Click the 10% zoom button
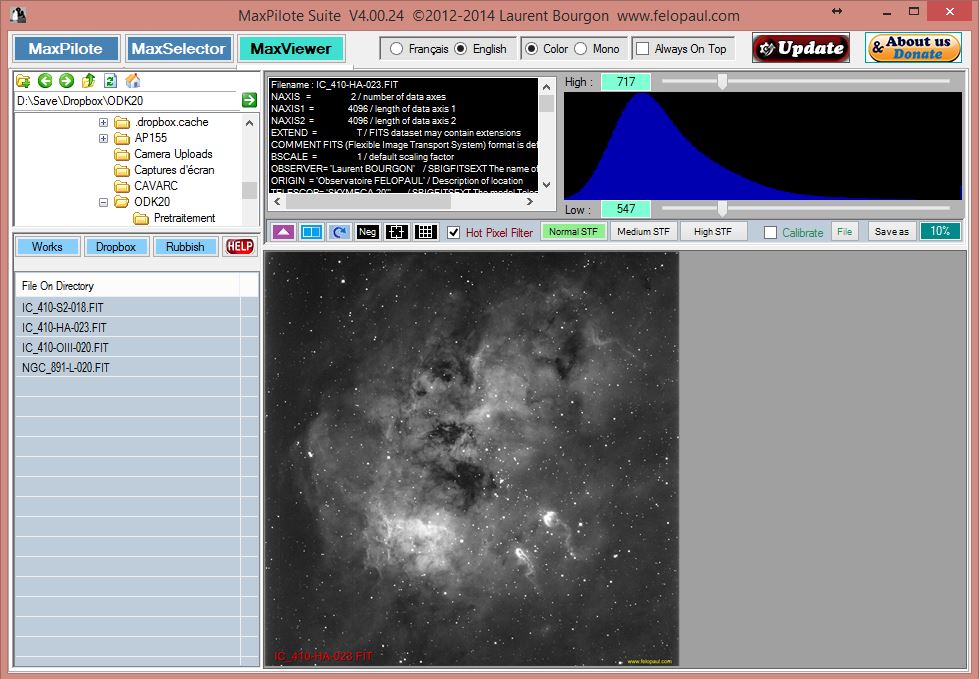980x679 pixels. 940,231
